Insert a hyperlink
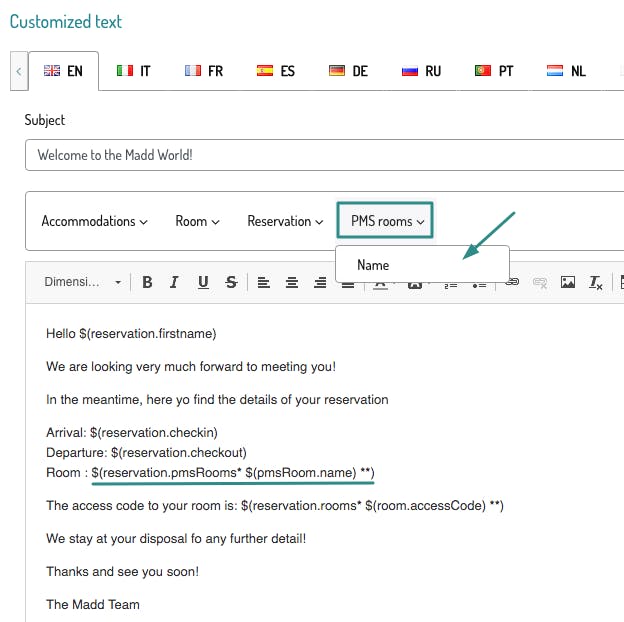The height and width of the screenshot is (622, 624). [x=512, y=283]
